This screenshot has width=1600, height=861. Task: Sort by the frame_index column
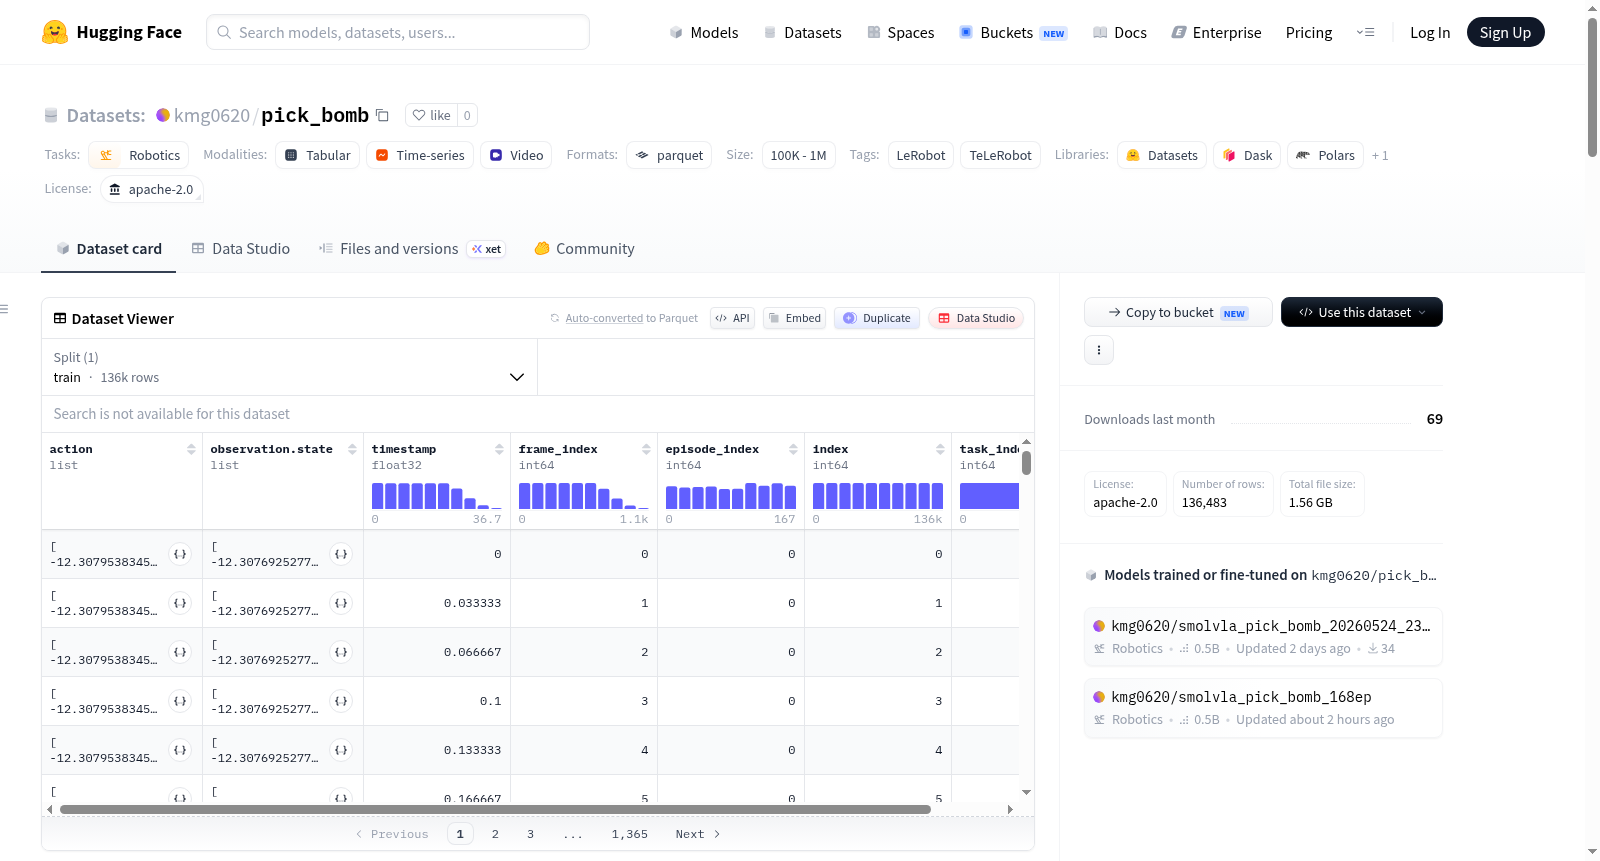(646, 450)
